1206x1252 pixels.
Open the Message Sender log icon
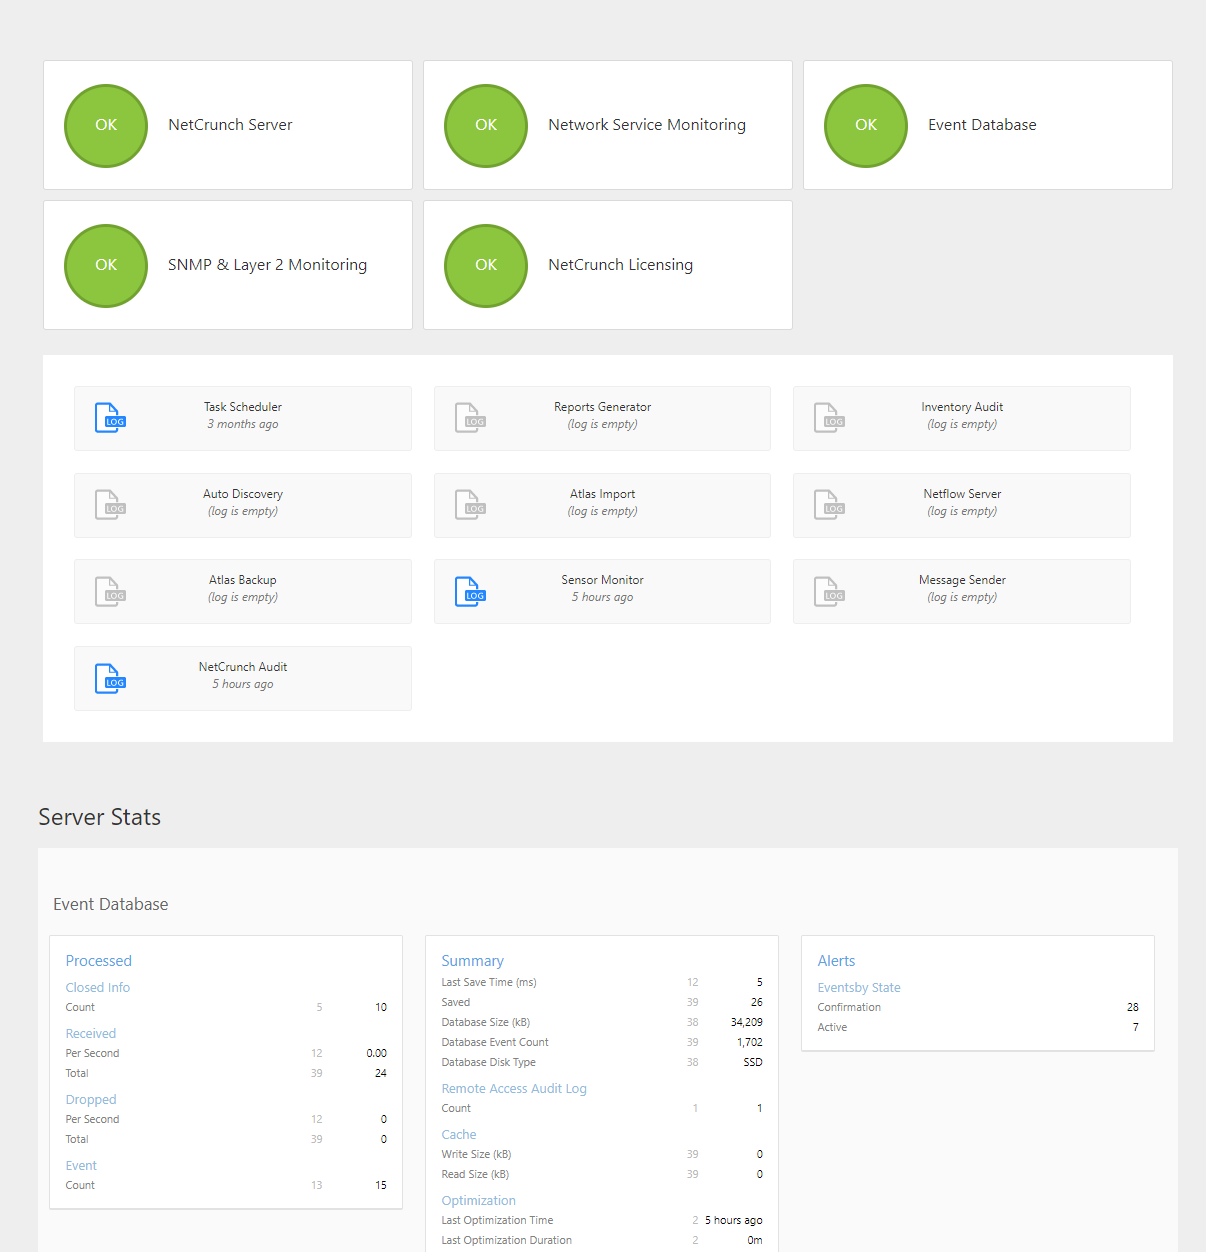[x=829, y=591]
